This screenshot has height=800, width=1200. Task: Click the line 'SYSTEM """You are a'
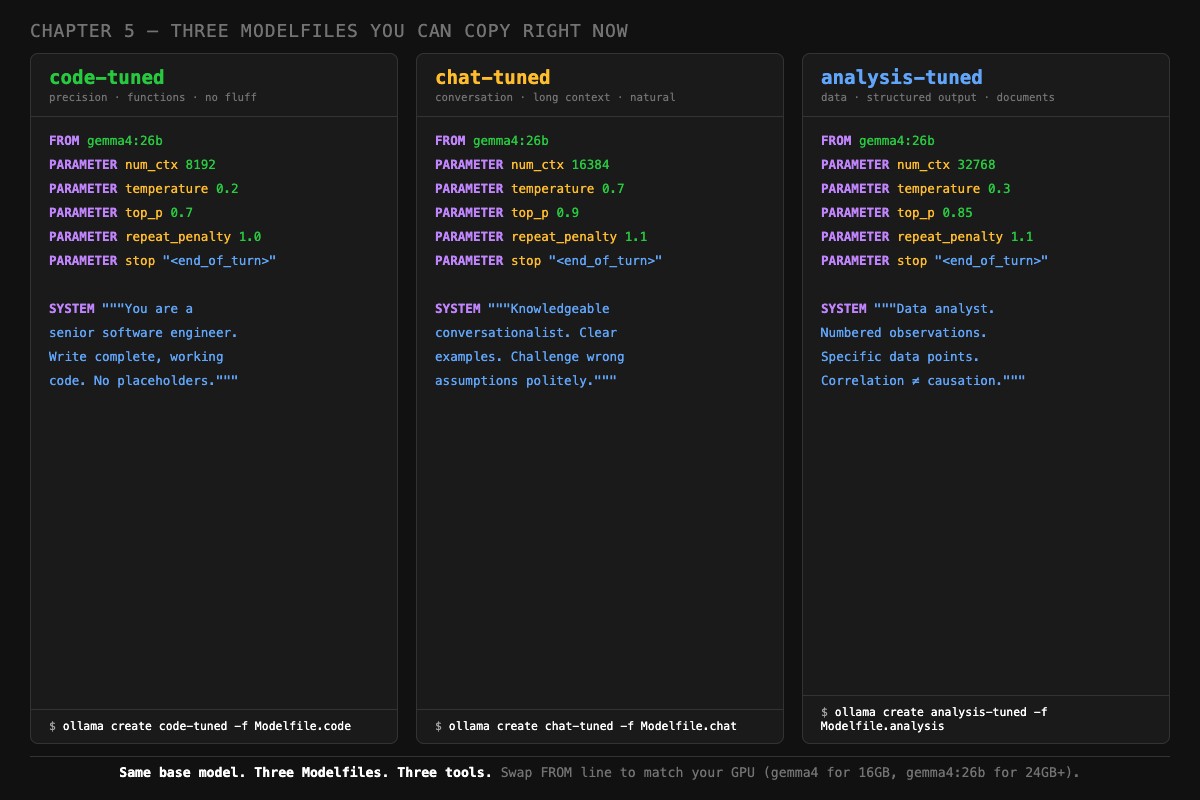121,309
